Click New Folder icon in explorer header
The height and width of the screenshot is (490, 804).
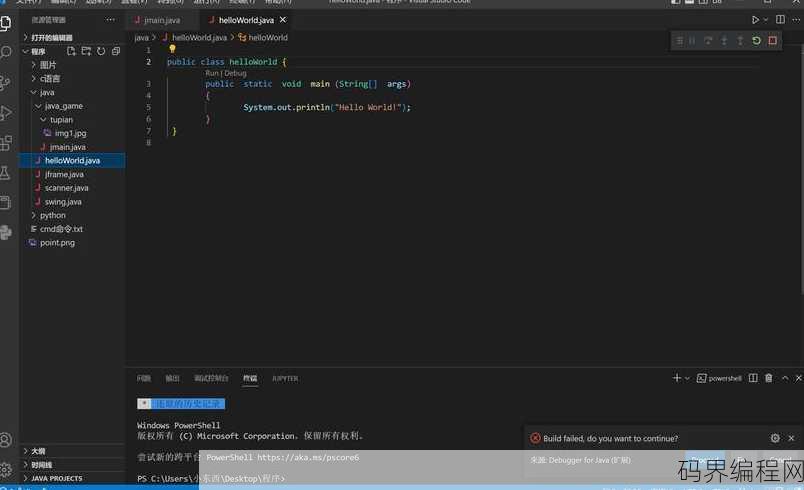coord(86,51)
